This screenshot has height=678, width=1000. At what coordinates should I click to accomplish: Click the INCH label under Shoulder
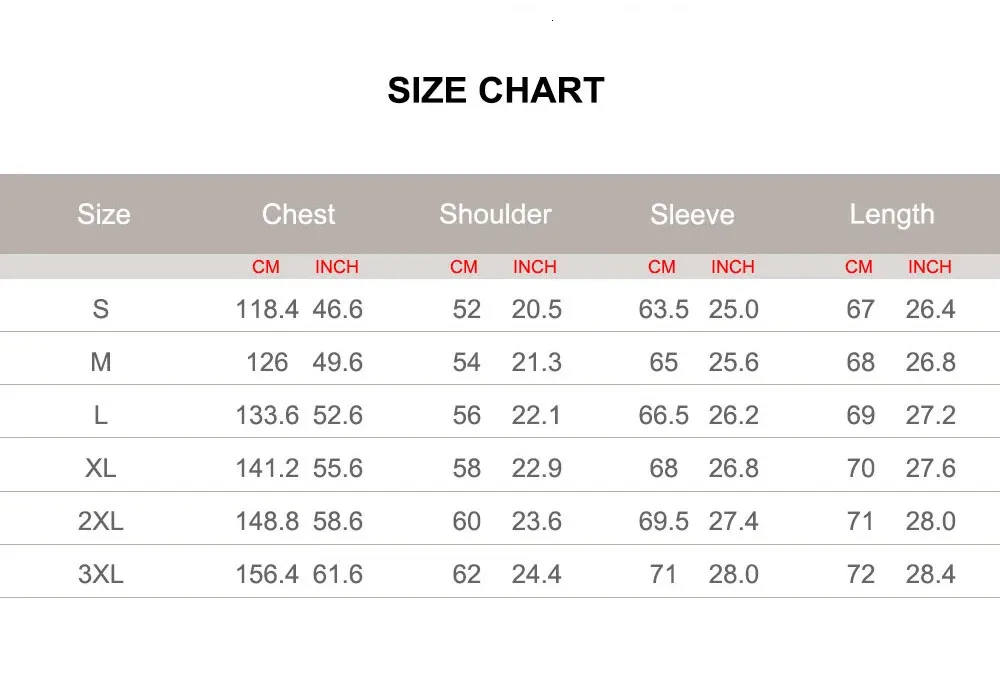(535, 267)
